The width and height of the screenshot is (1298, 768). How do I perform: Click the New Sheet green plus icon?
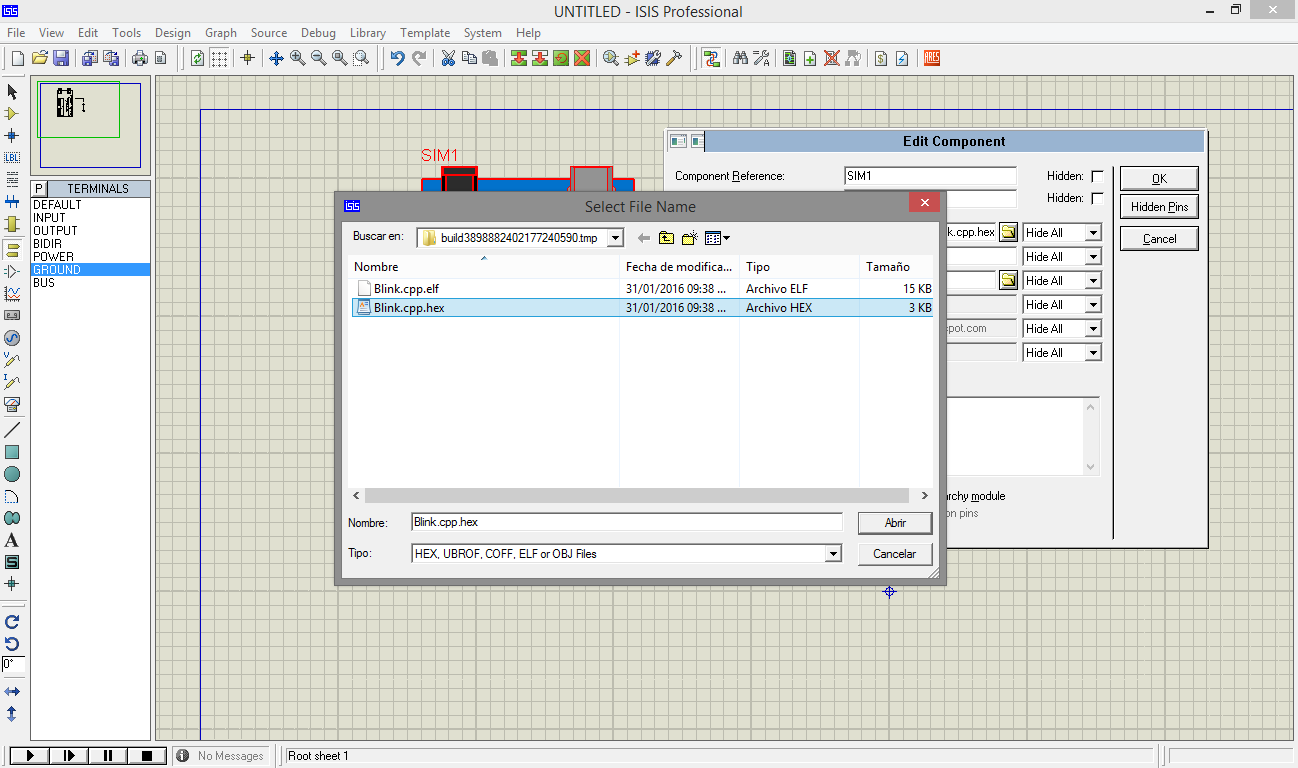[810, 58]
